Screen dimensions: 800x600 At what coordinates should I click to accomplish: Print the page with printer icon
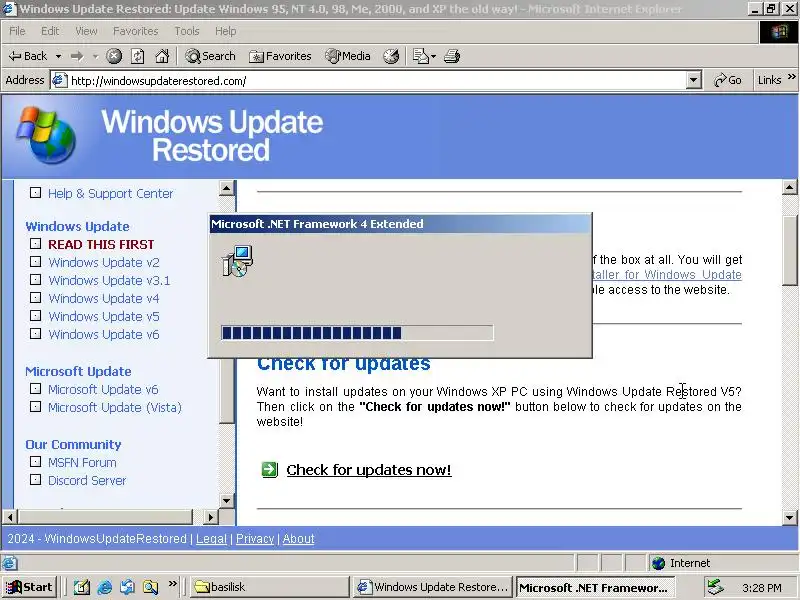click(x=452, y=56)
